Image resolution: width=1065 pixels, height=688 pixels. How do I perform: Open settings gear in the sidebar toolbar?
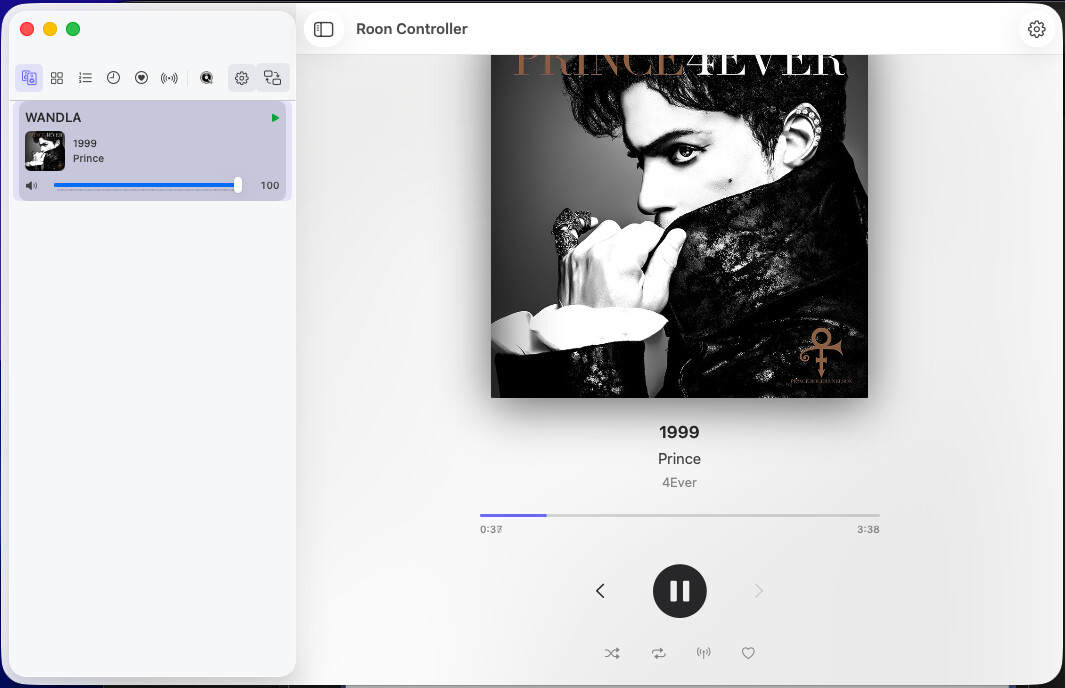(x=242, y=78)
